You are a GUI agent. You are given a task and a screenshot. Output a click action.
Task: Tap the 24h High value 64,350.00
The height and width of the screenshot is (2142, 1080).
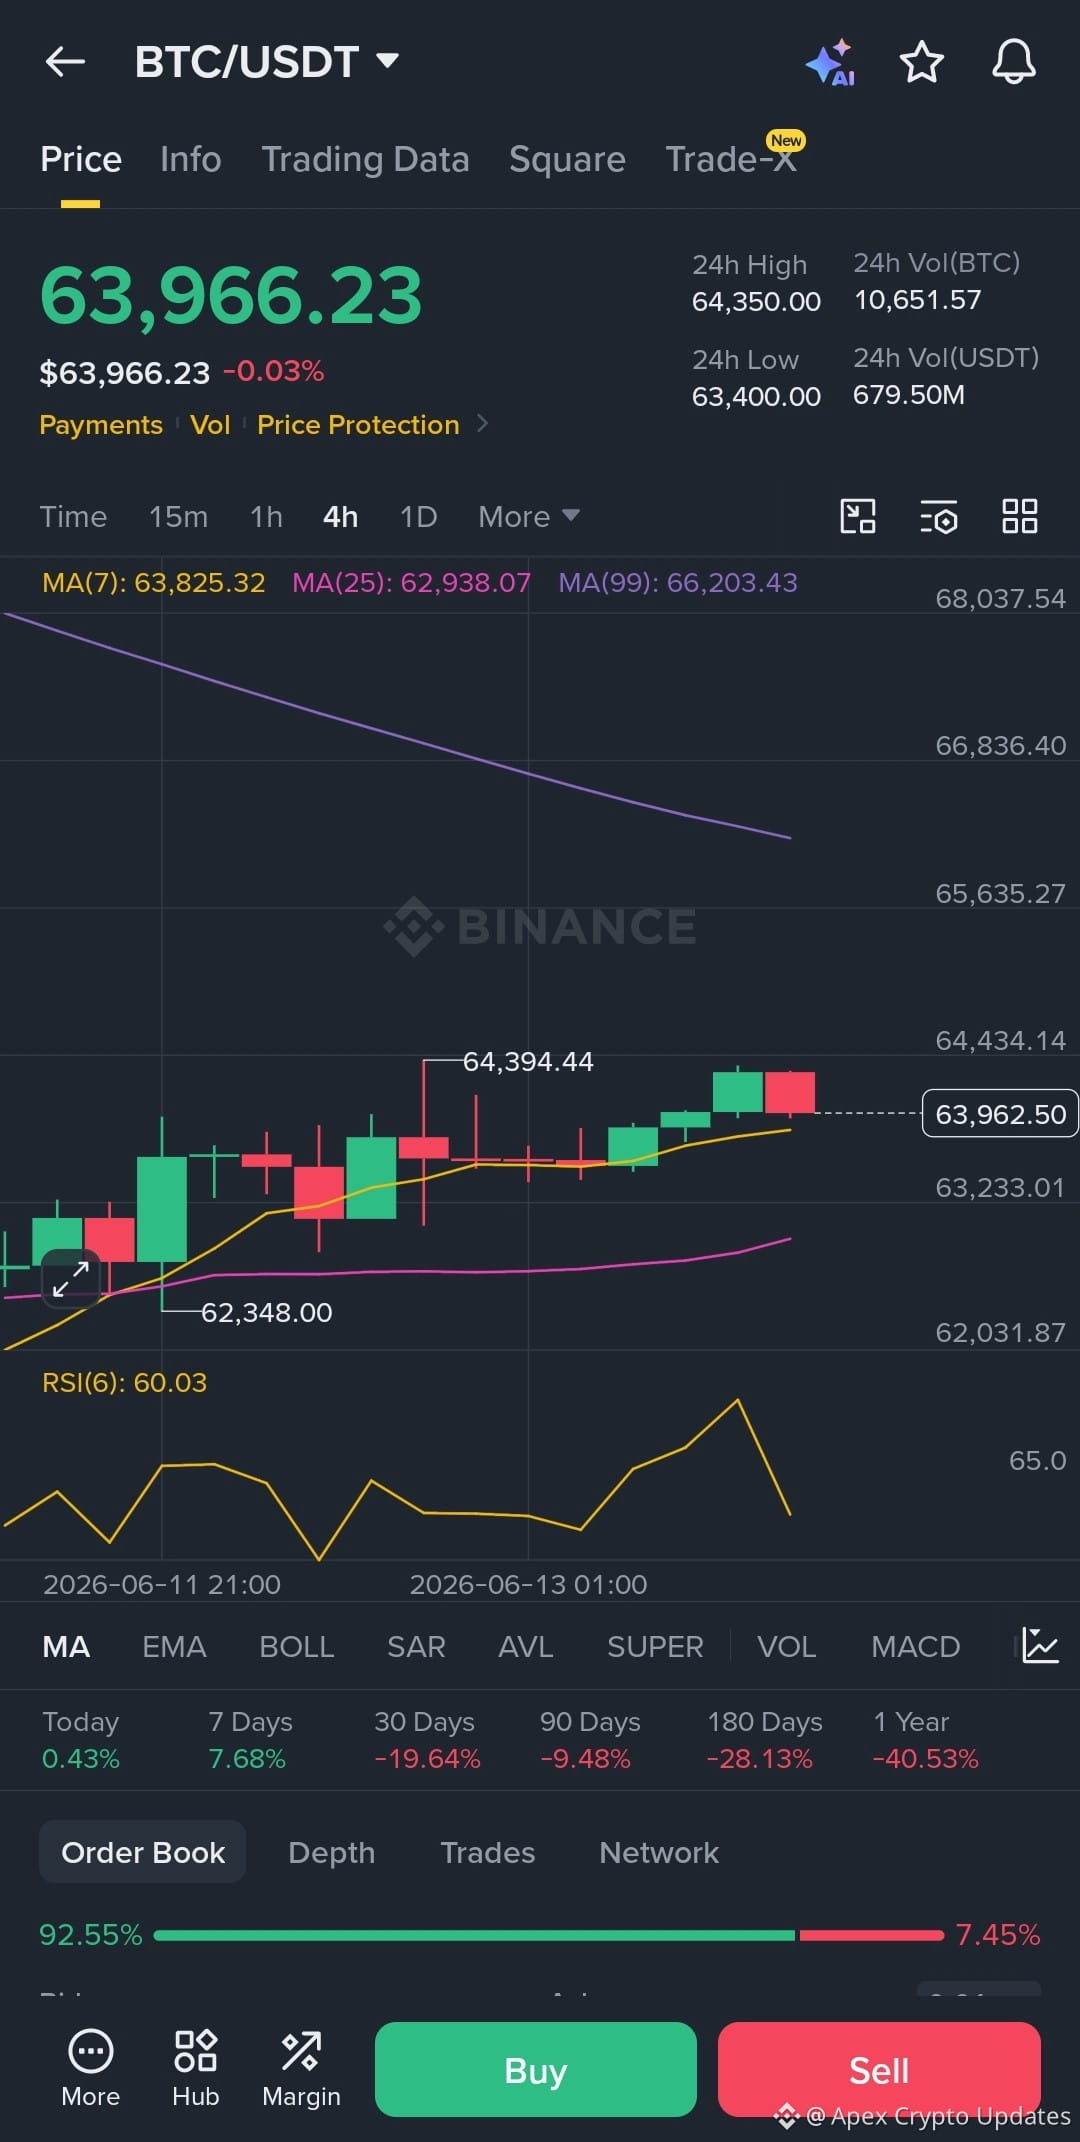coord(756,301)
